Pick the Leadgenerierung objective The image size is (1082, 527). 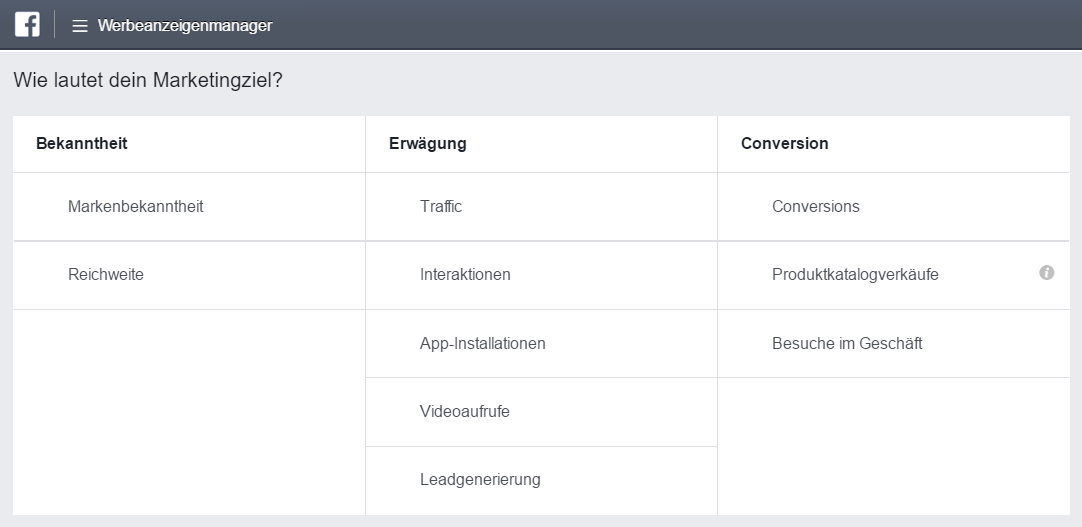tap(480, 480)
